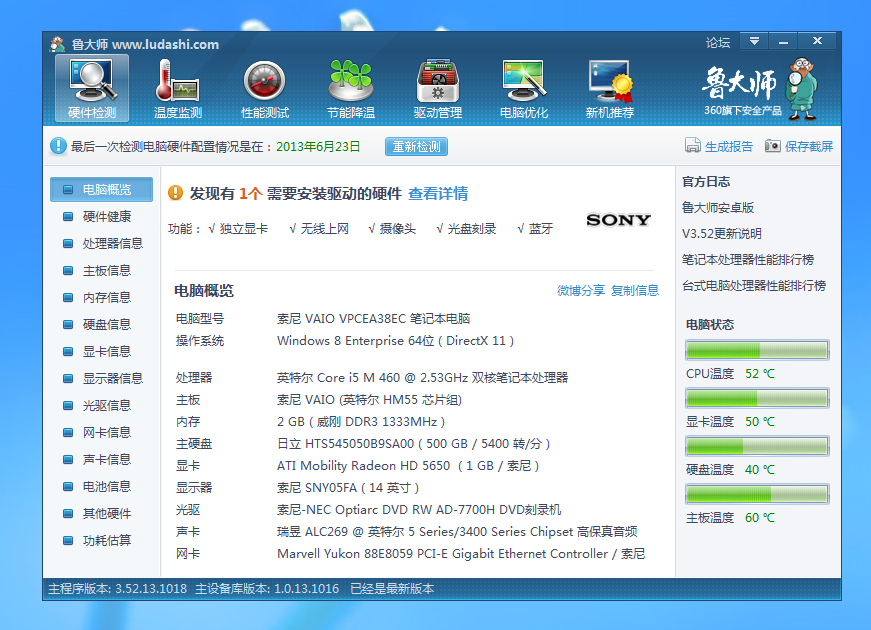Image resolution: width=871 pixels, height=630 pixels.
Task: Click the 硬盘温度 progress bar
Action: tap(757, 446)
